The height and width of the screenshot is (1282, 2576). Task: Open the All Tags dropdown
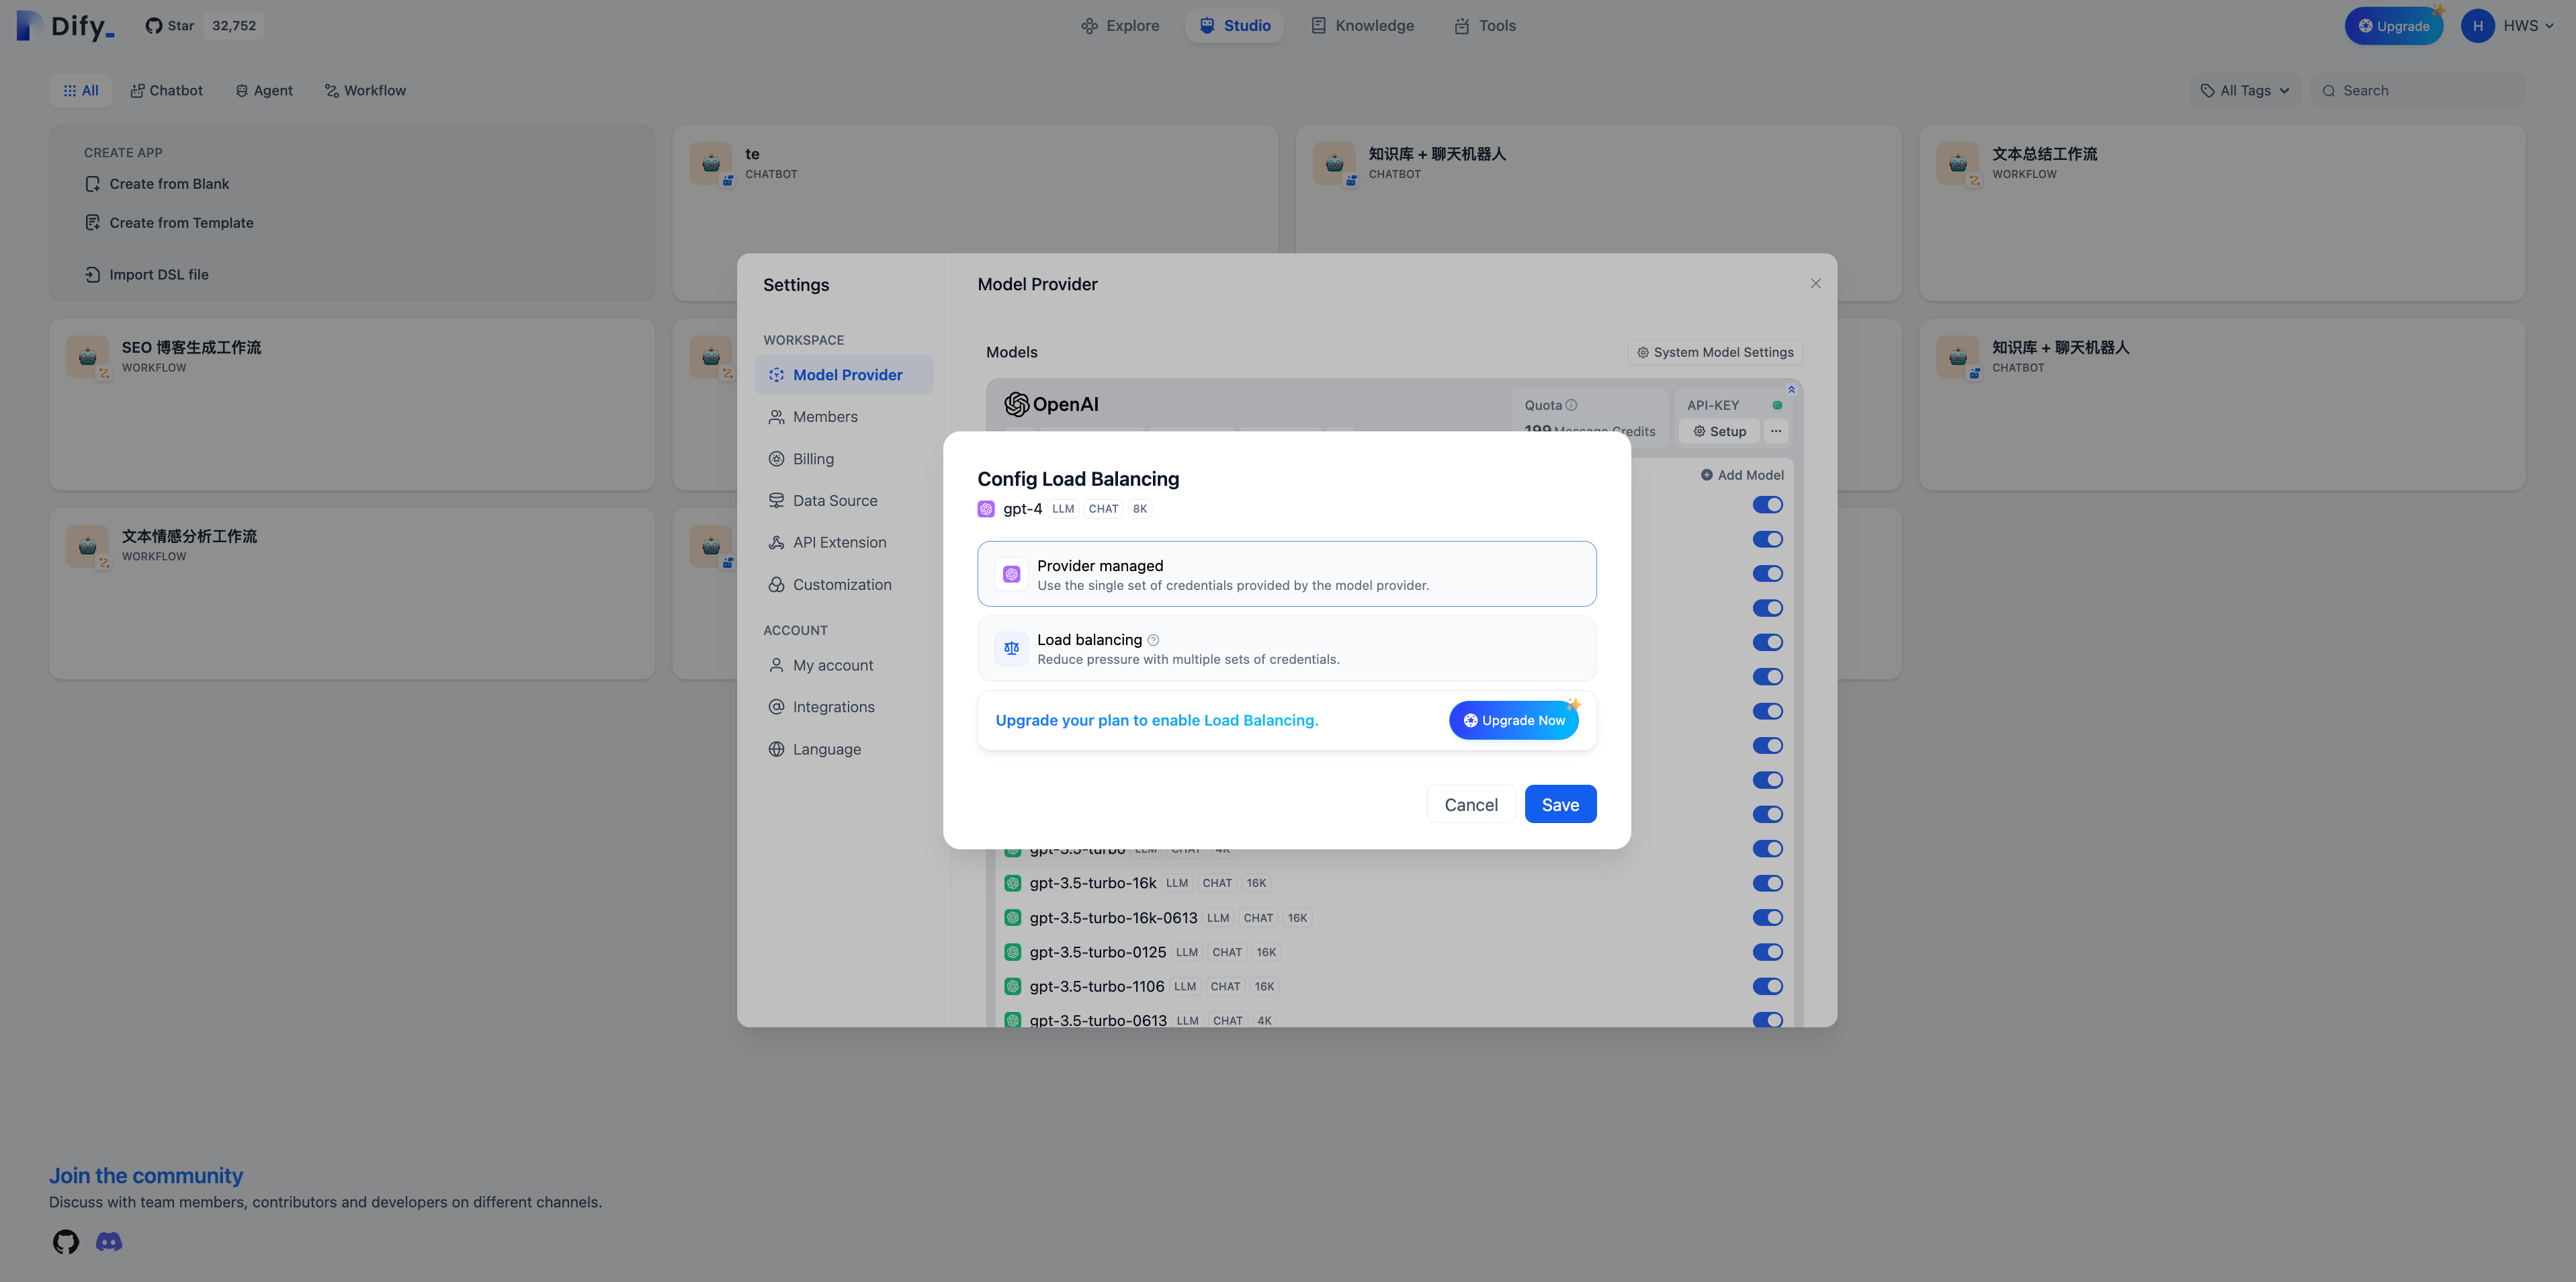[2245, 91]
